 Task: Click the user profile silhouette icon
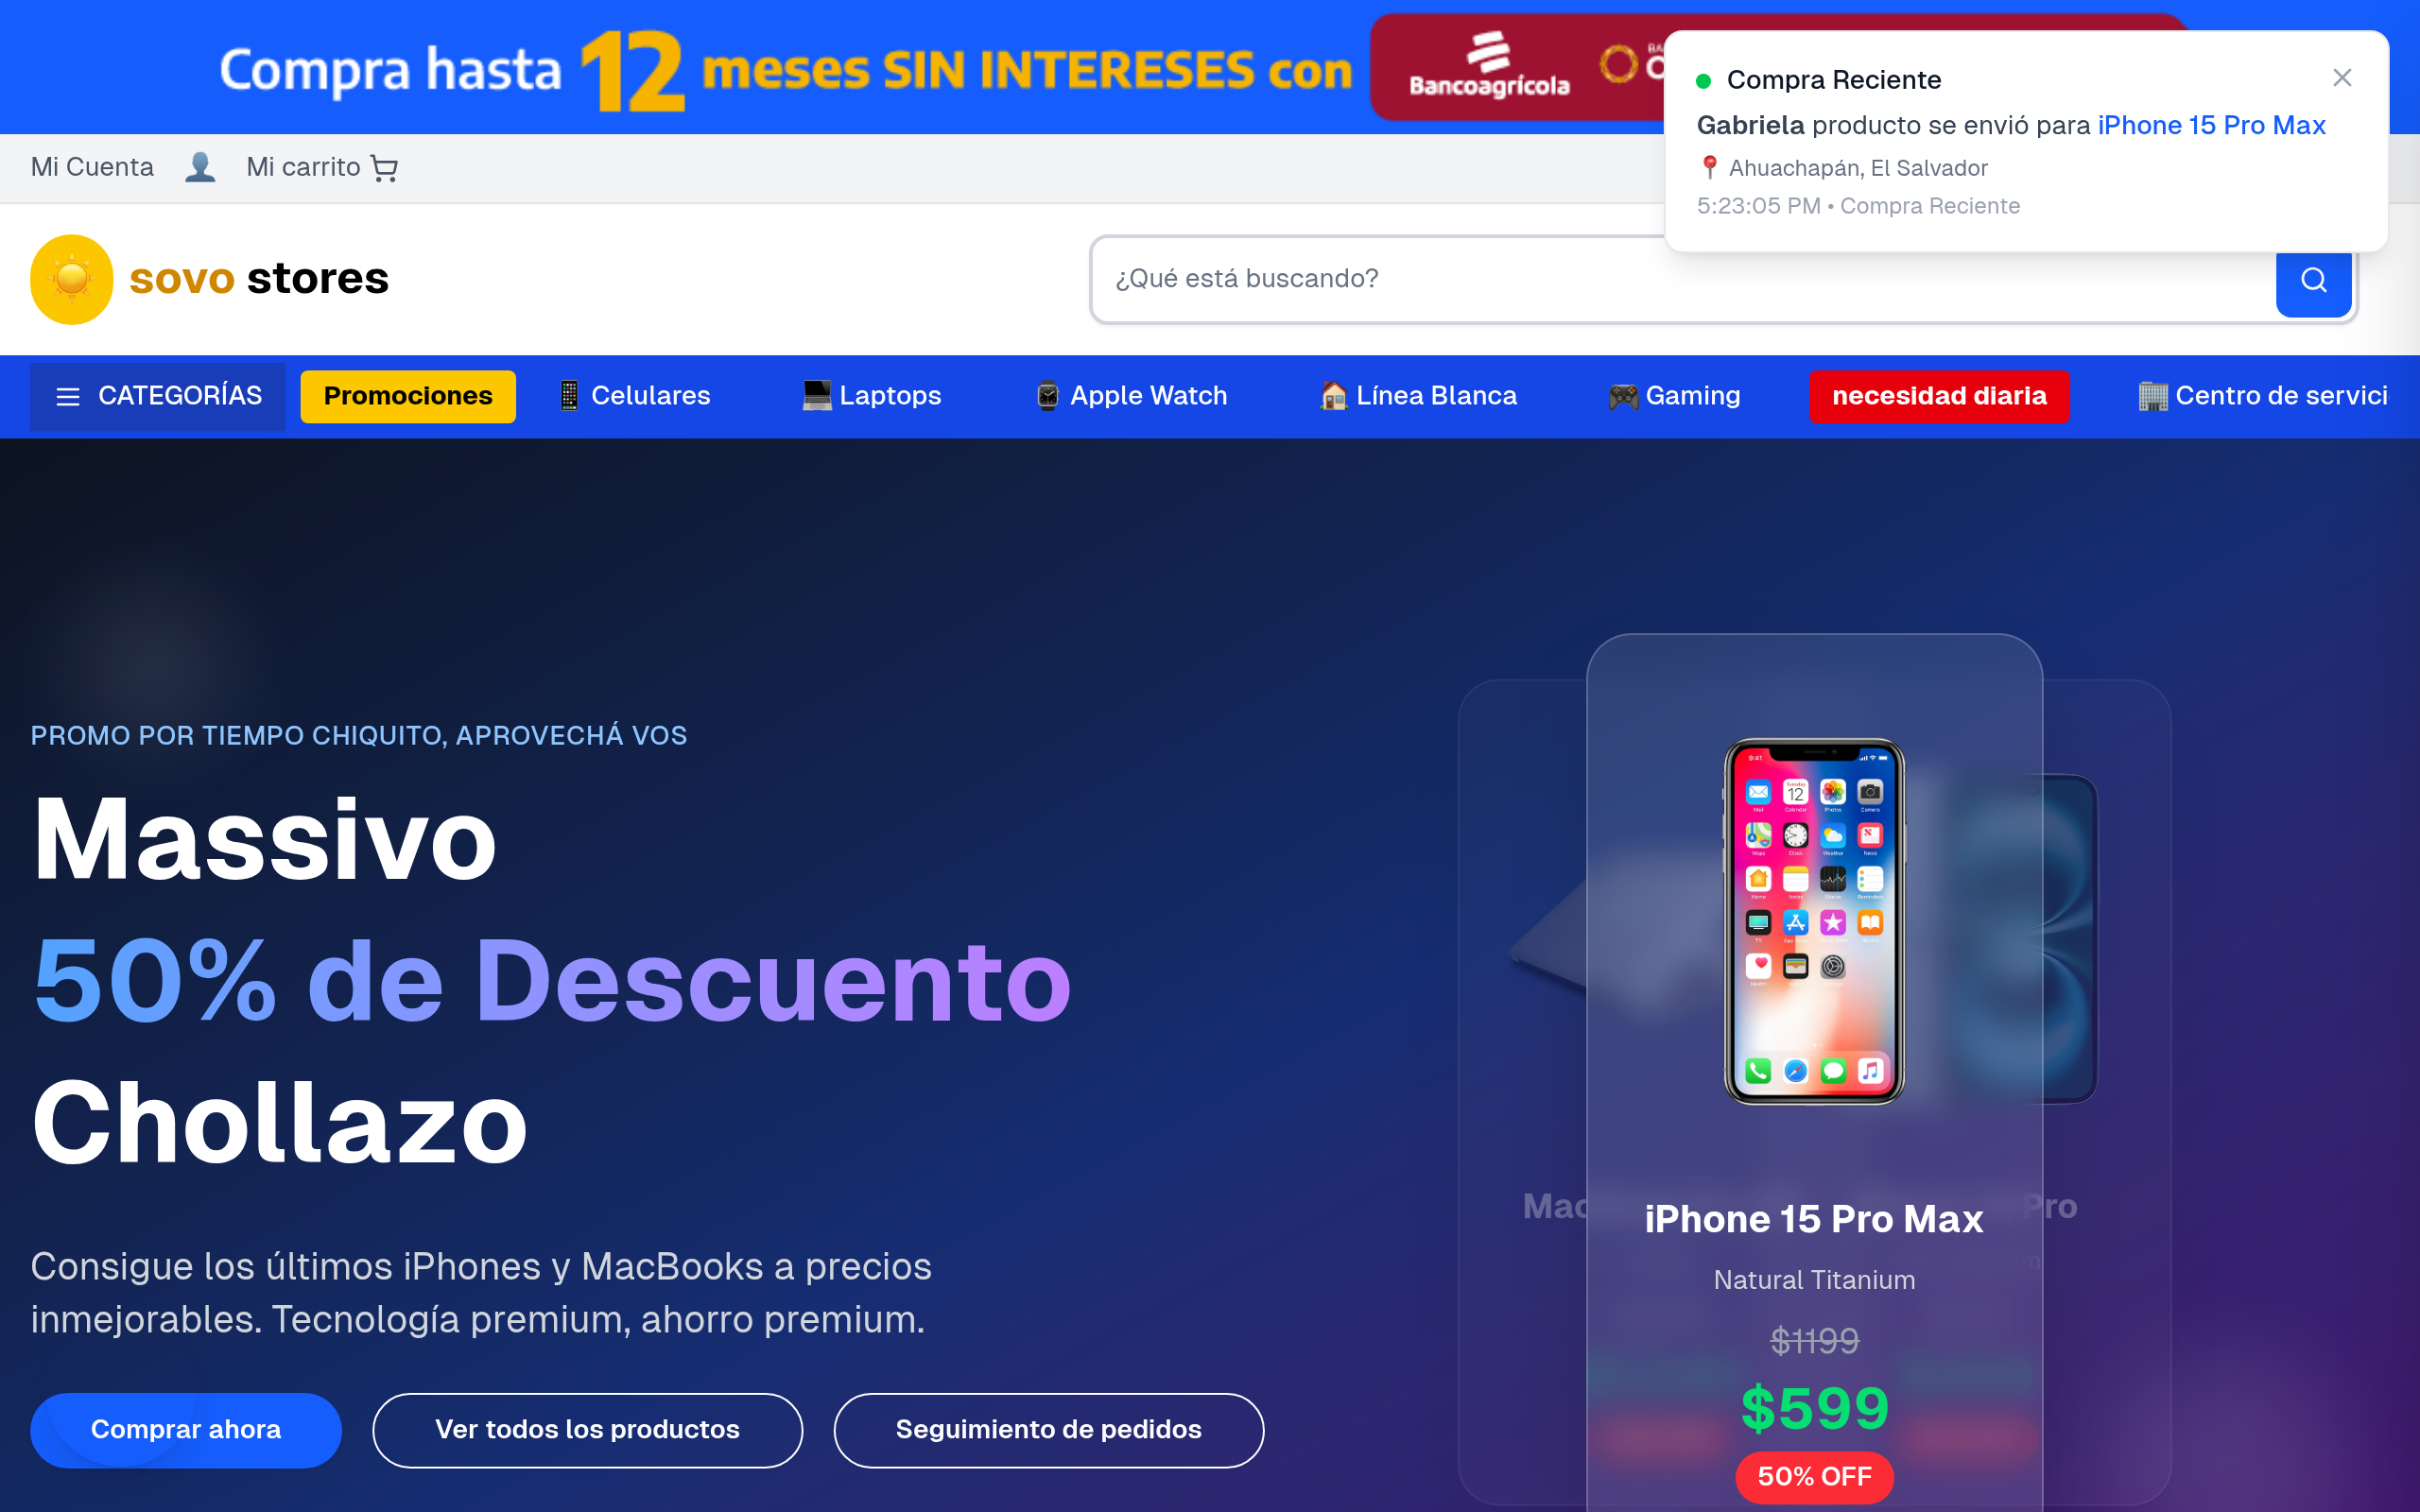tap(200, 167)
